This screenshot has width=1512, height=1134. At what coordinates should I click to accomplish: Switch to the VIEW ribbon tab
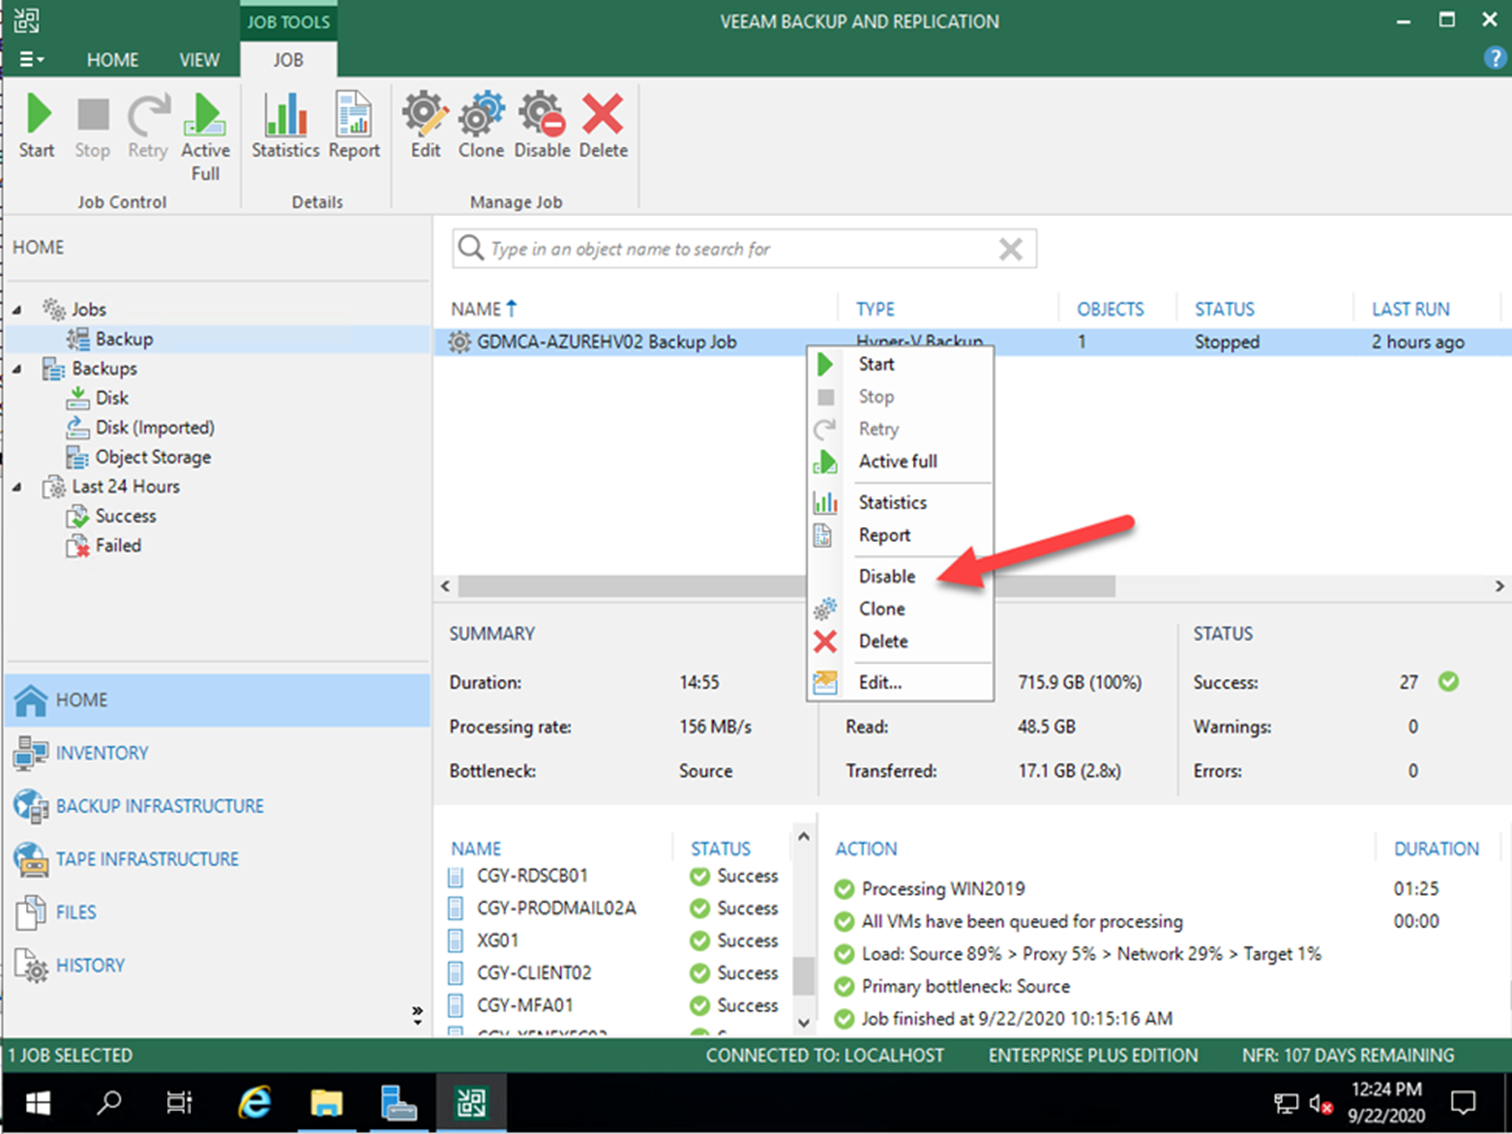pyautogui.click(x=199, y=60)
